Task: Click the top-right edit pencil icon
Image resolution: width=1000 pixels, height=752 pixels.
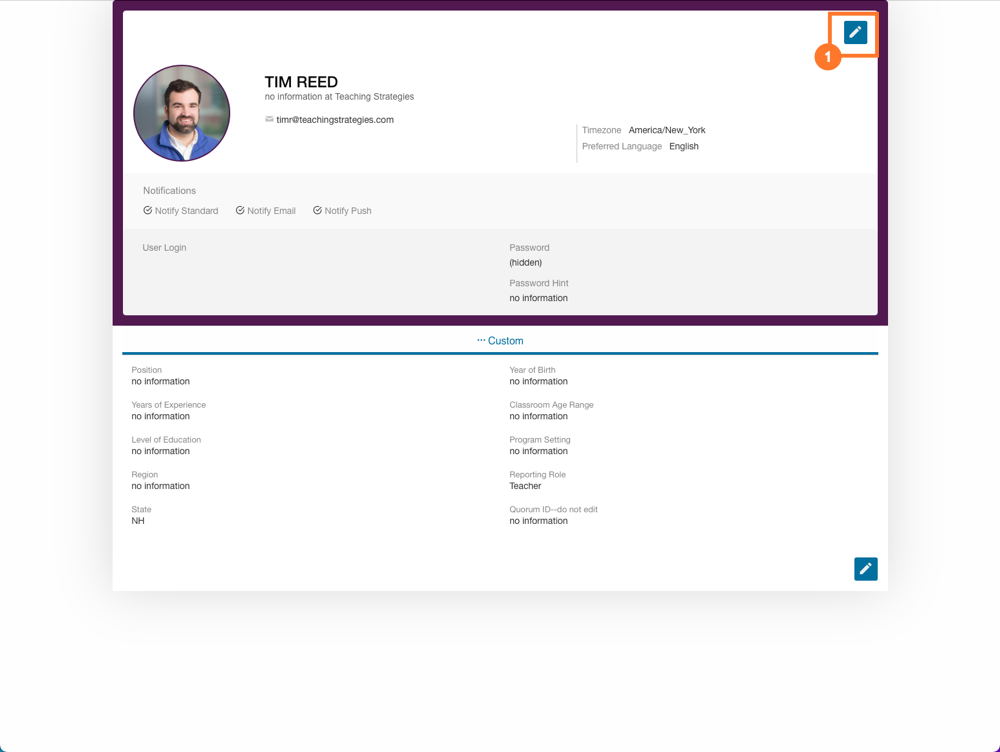Action: tap(854, 31)
